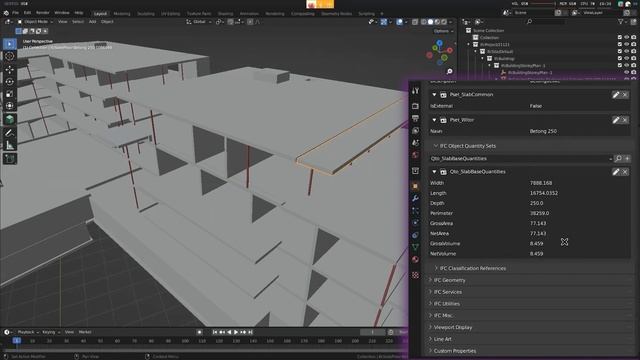This screenshot has height=360, width=640.
Task: Activate the Scale tool
Action: click(9, 94)
